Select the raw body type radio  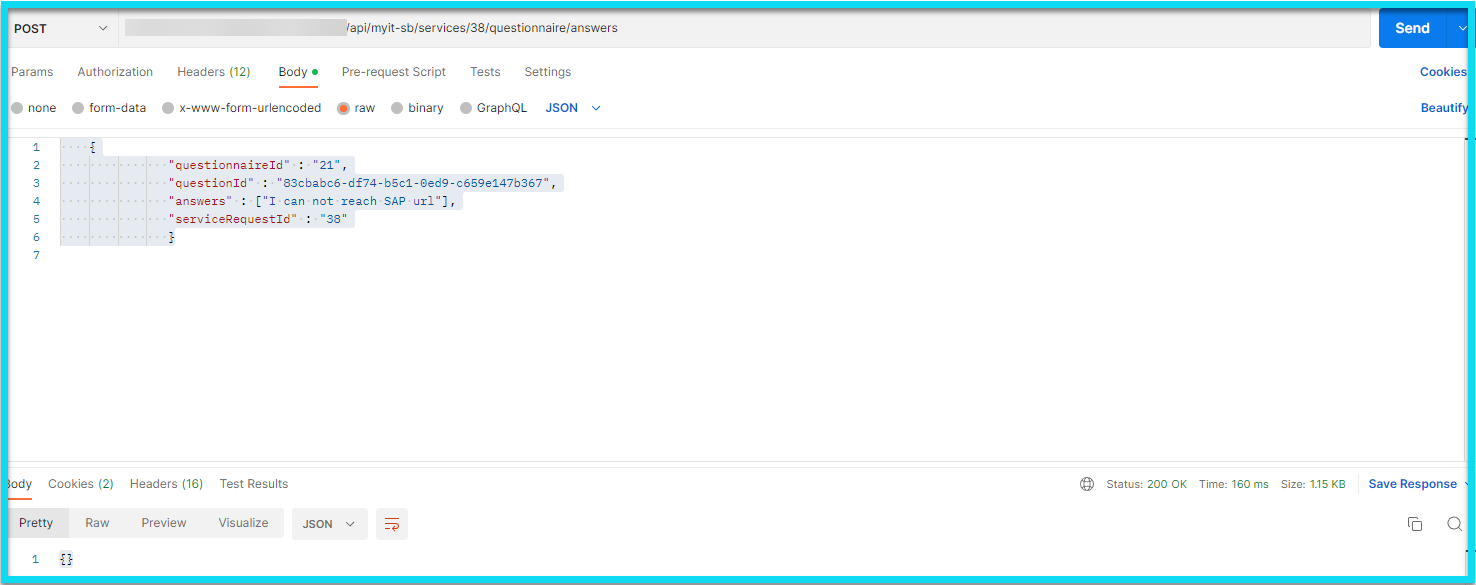344,108
